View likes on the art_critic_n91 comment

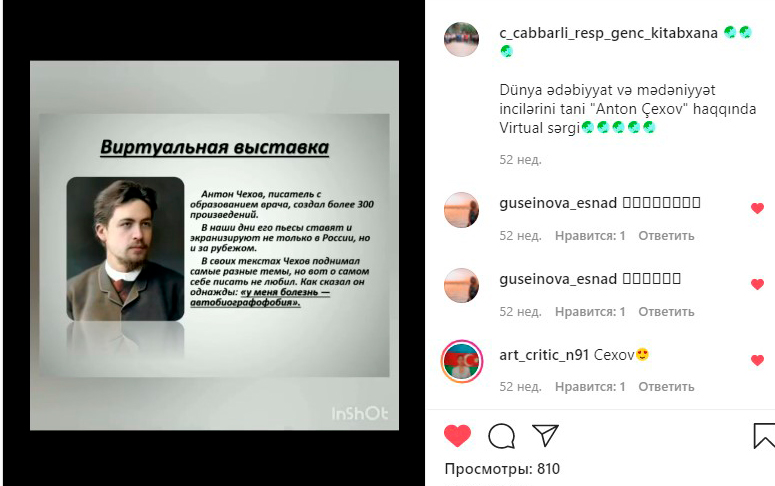(590, 387)
